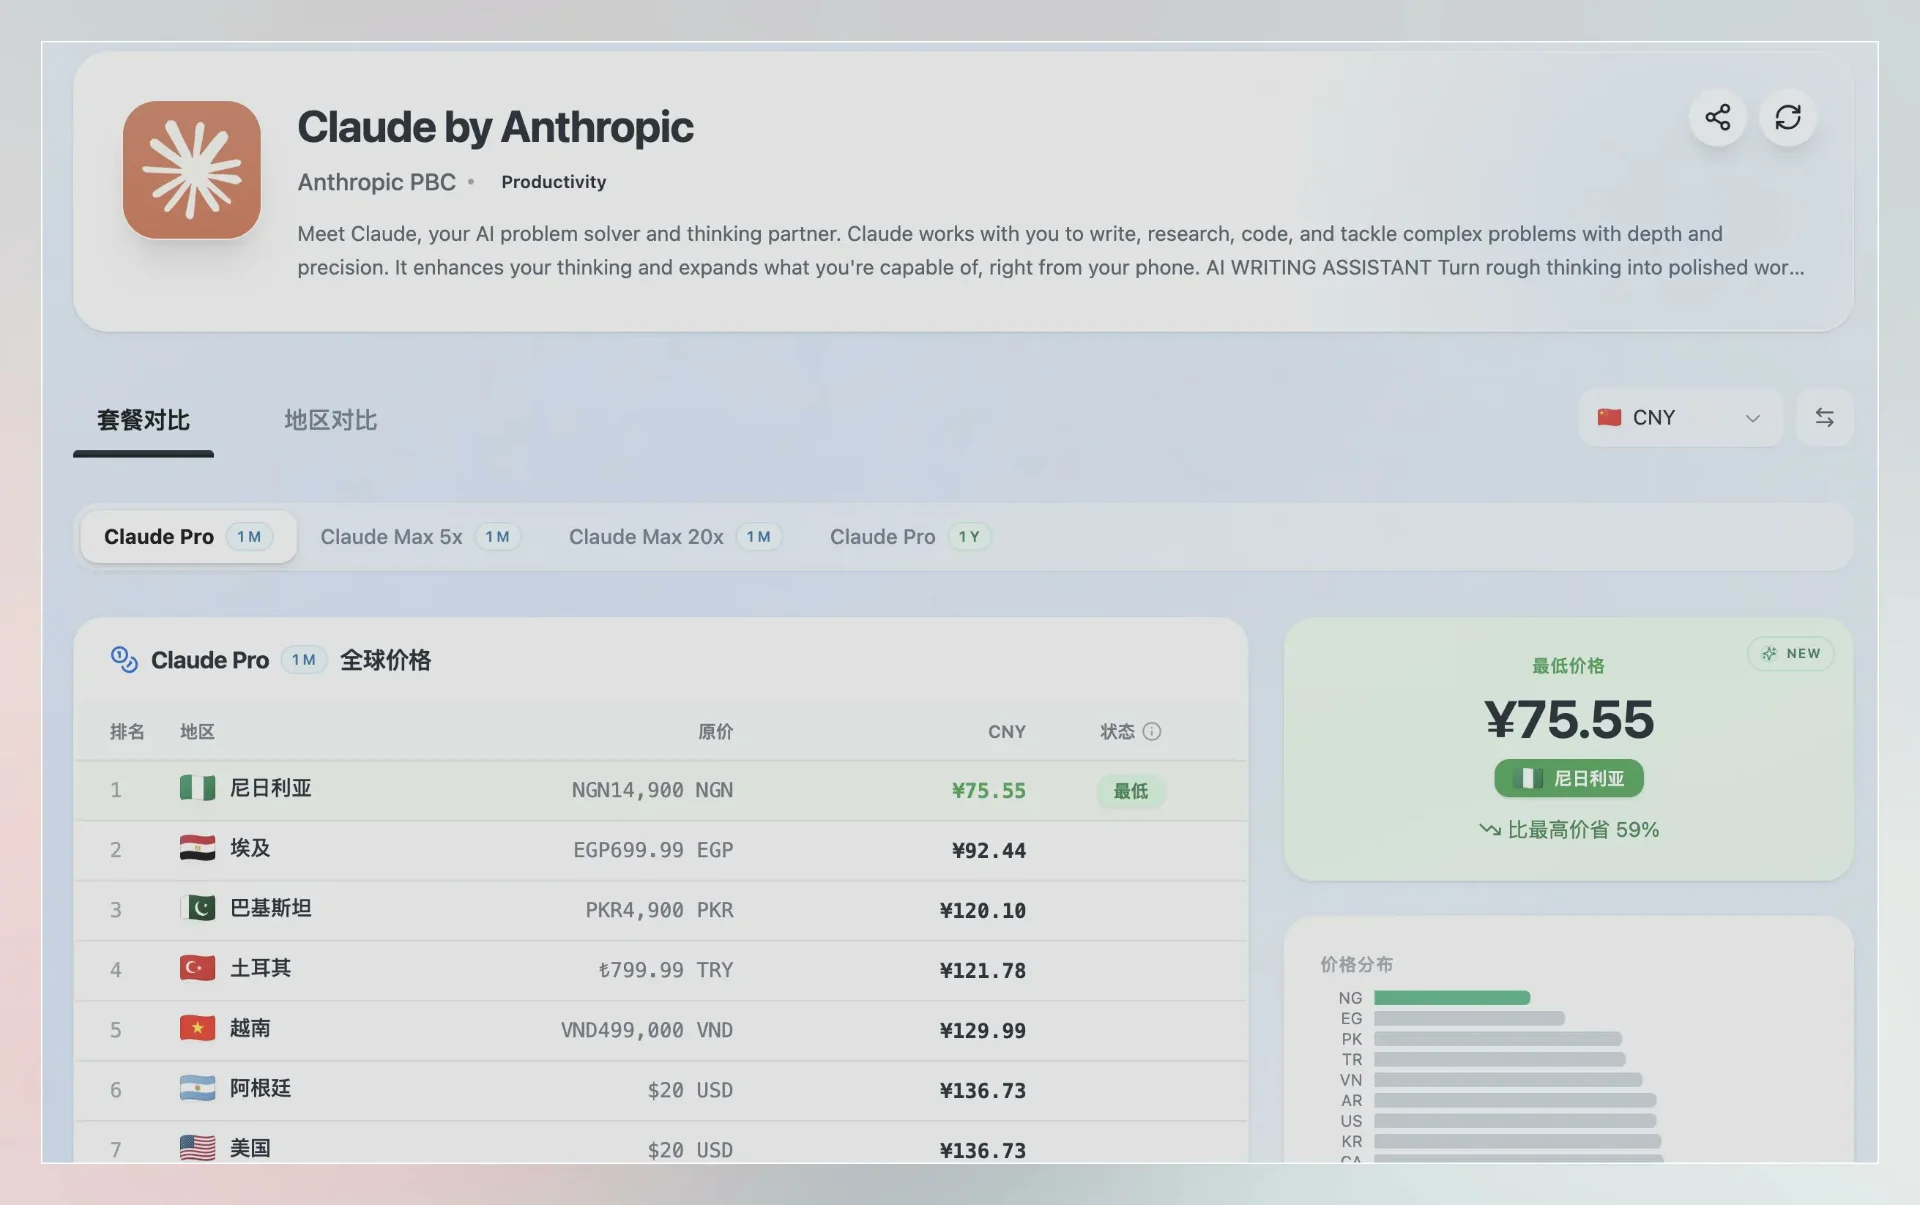Click the 尼日利亚 region name in table
The width and height of the screenshot is (1920, 1205).
click(x=270, y=789)
